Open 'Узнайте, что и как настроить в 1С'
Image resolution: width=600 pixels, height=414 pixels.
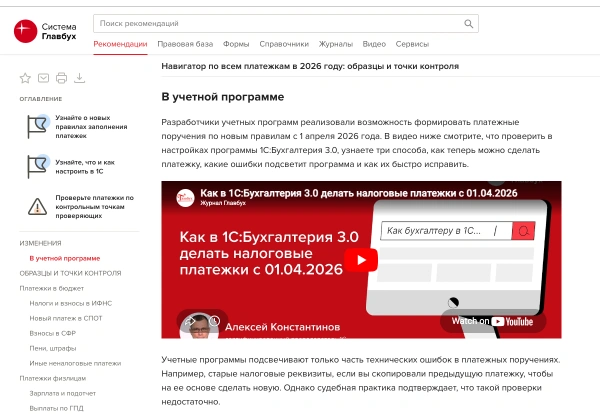85,167
